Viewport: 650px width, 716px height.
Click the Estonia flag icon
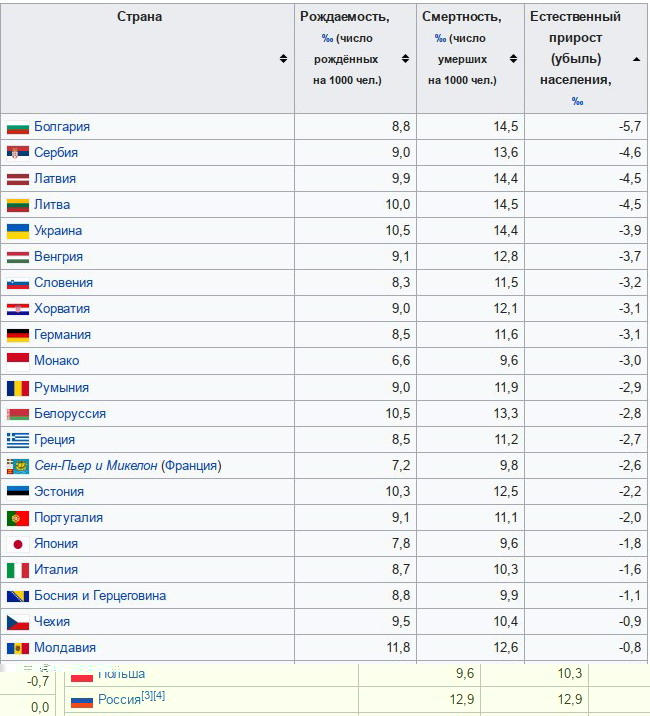17,492
